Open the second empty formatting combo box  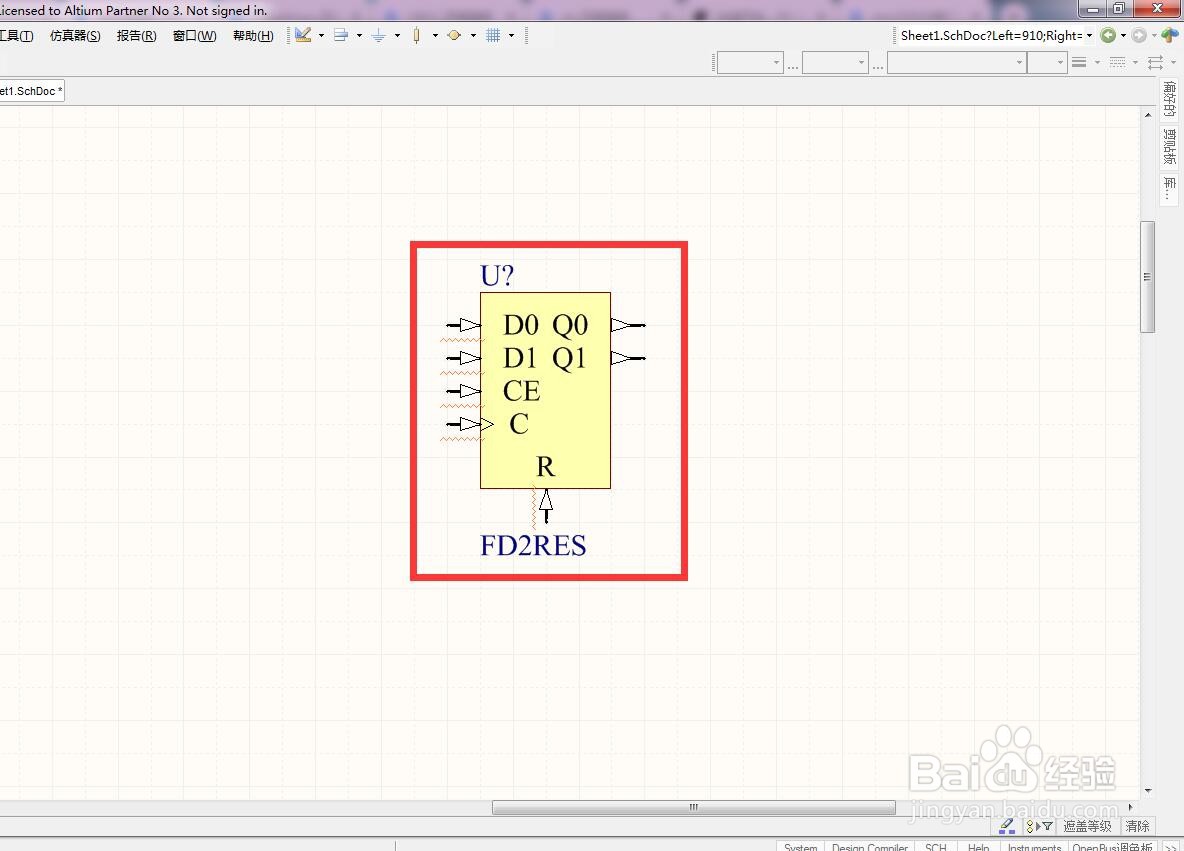click(x=834, y=63)
